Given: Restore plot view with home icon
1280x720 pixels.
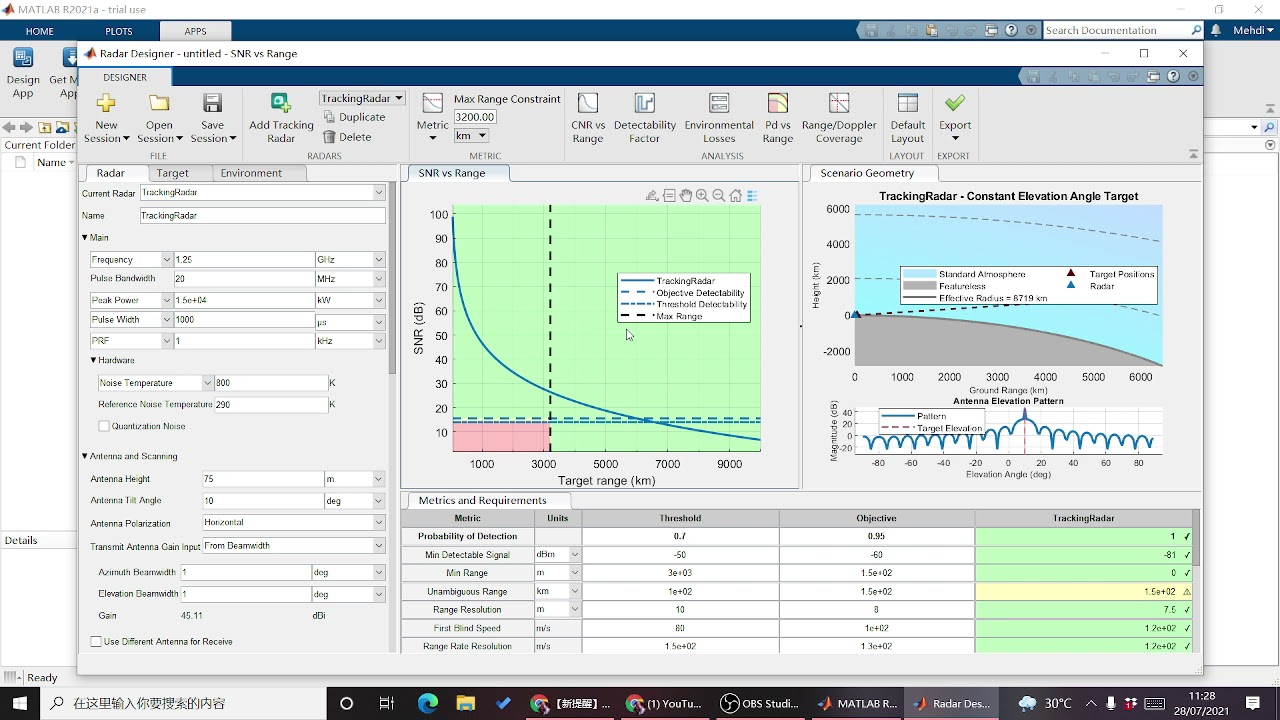Looking at the screenshot, I should pos(736,196).
